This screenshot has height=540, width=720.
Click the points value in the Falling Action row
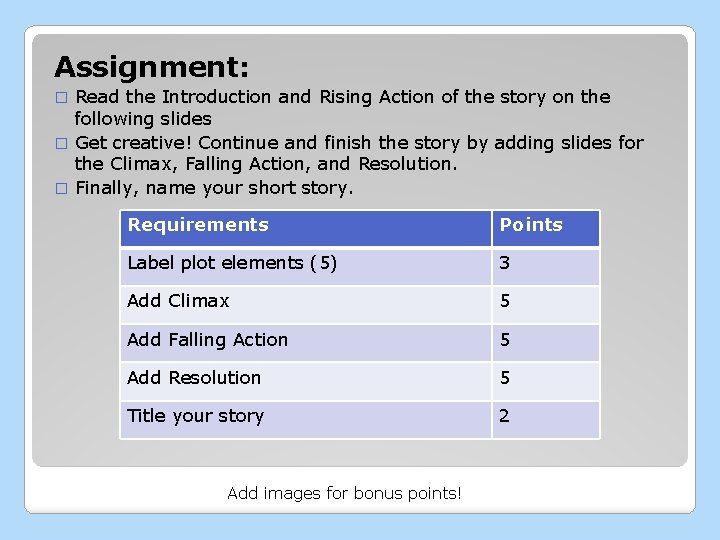click(545, 341)
